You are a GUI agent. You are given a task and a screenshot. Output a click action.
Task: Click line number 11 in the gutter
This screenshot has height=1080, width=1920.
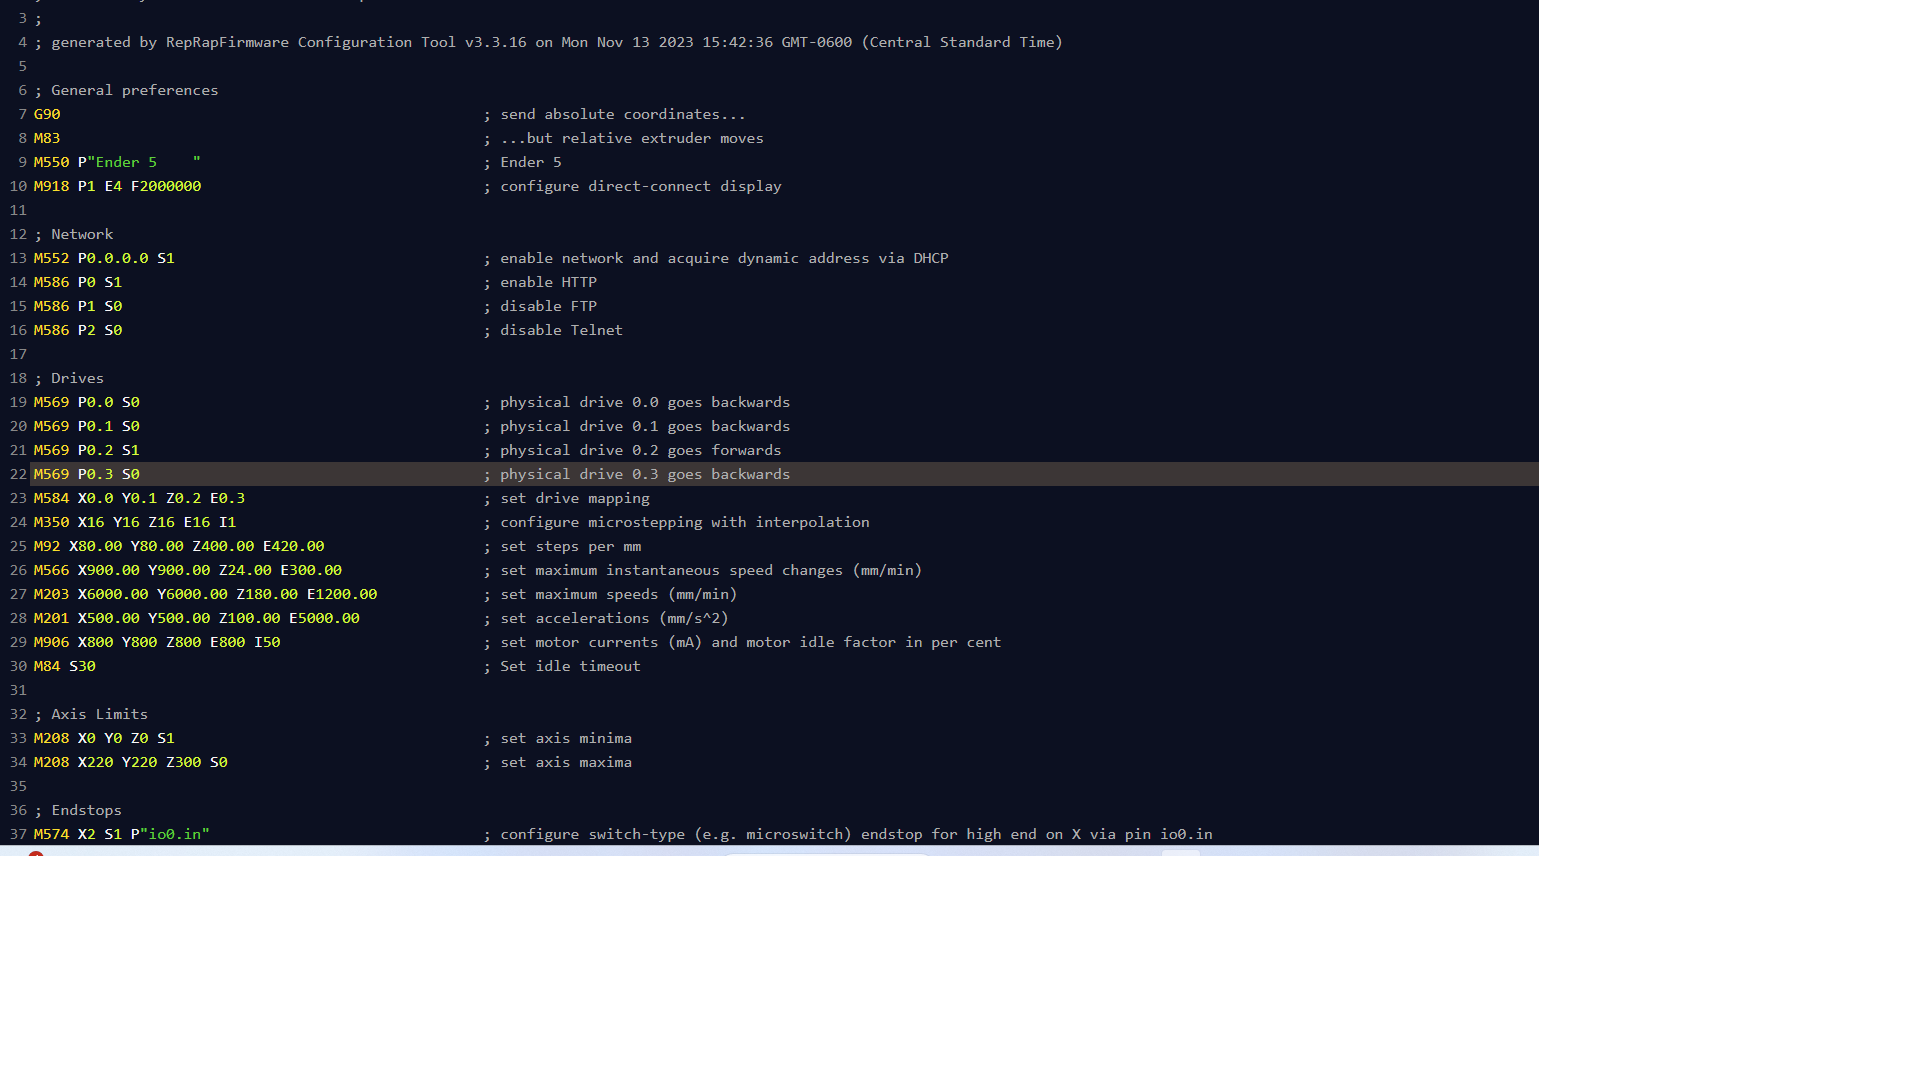point(18,210)
